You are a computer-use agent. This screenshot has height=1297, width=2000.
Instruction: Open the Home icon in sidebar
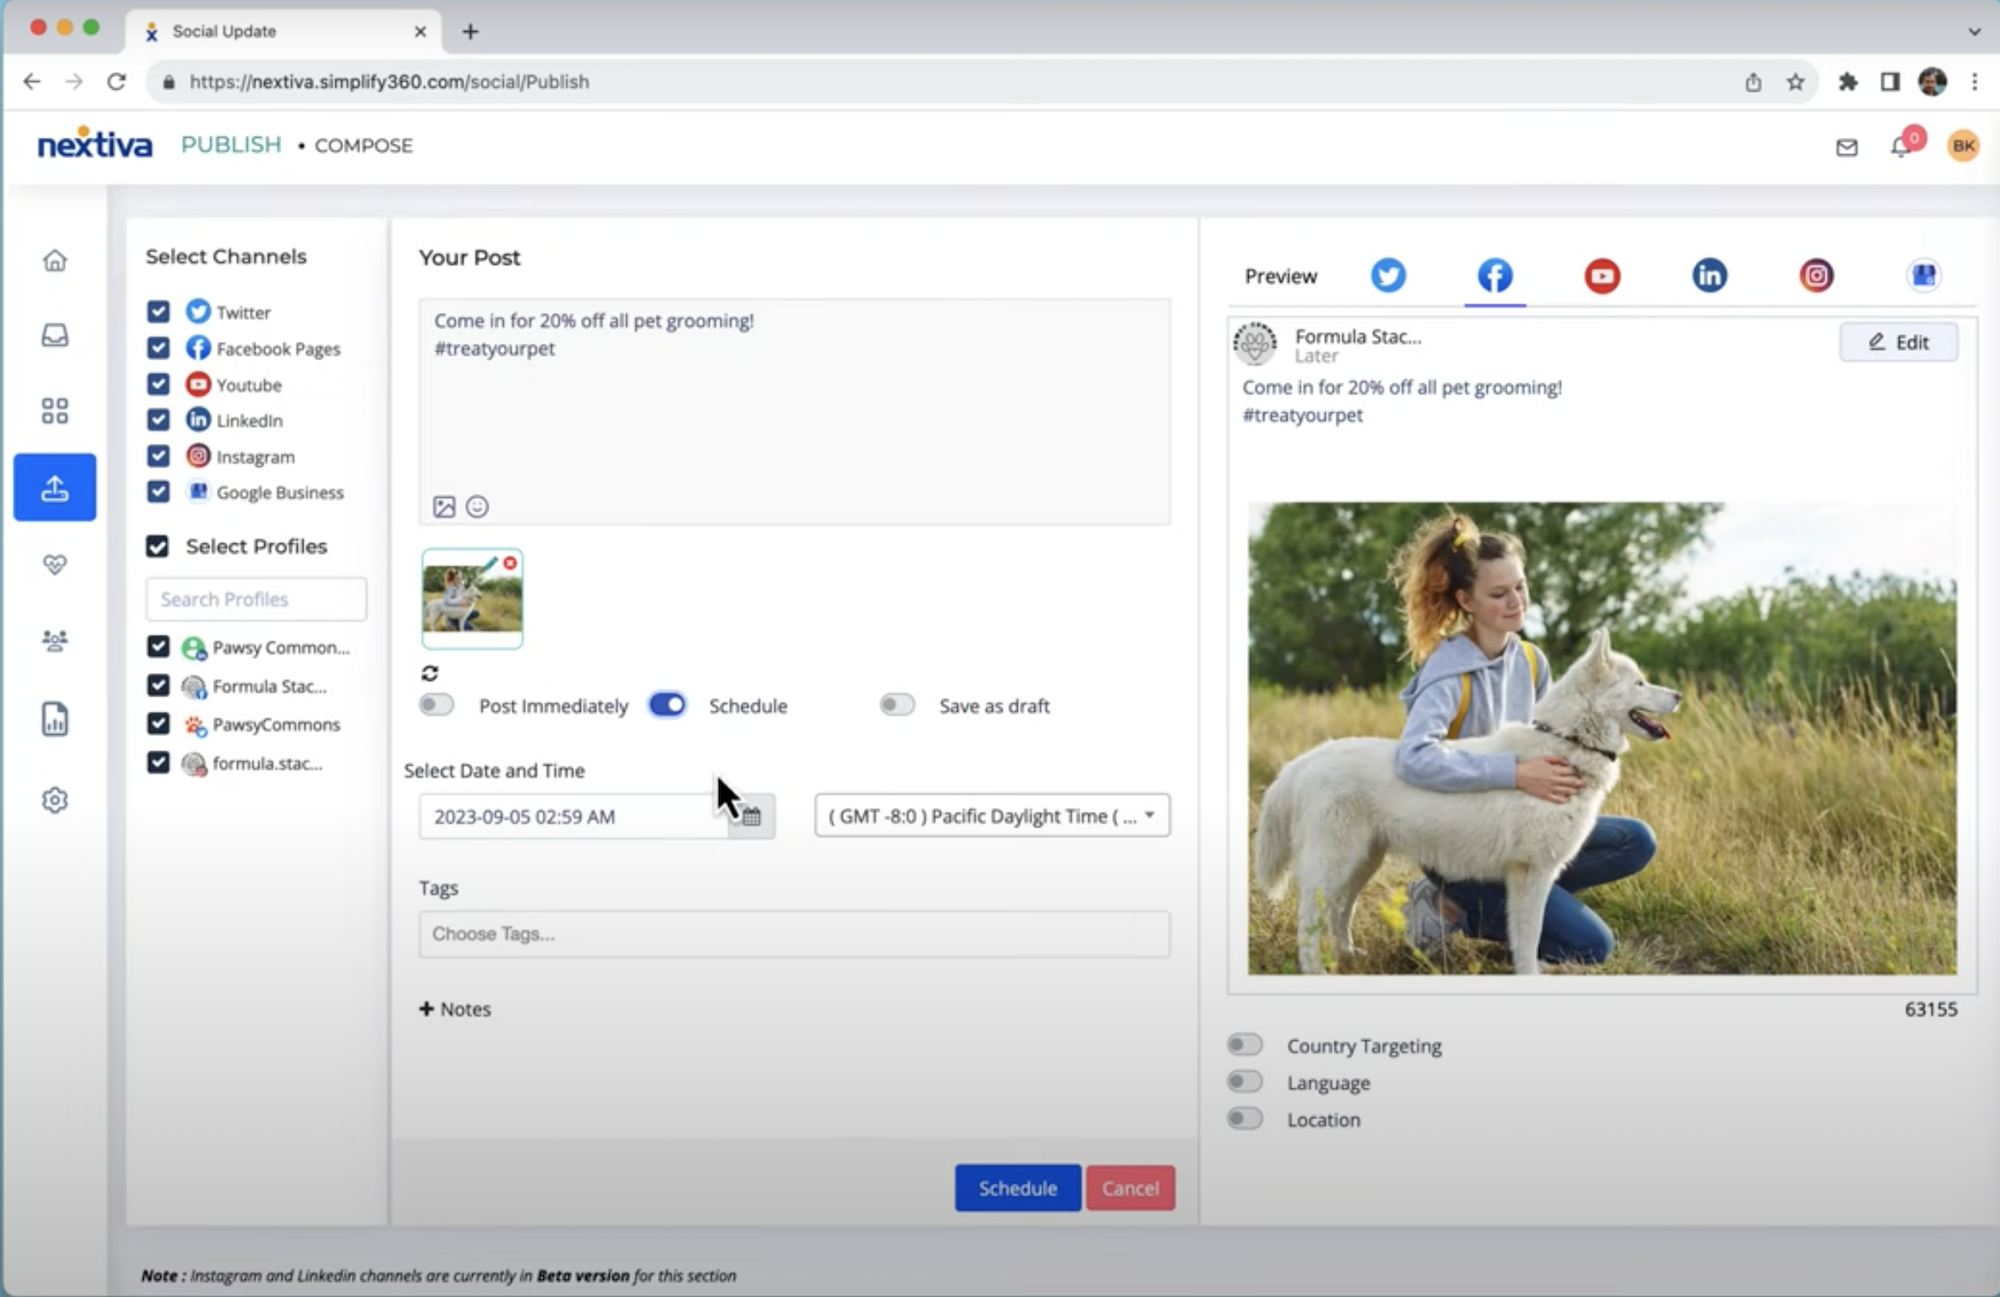point(55,261)
